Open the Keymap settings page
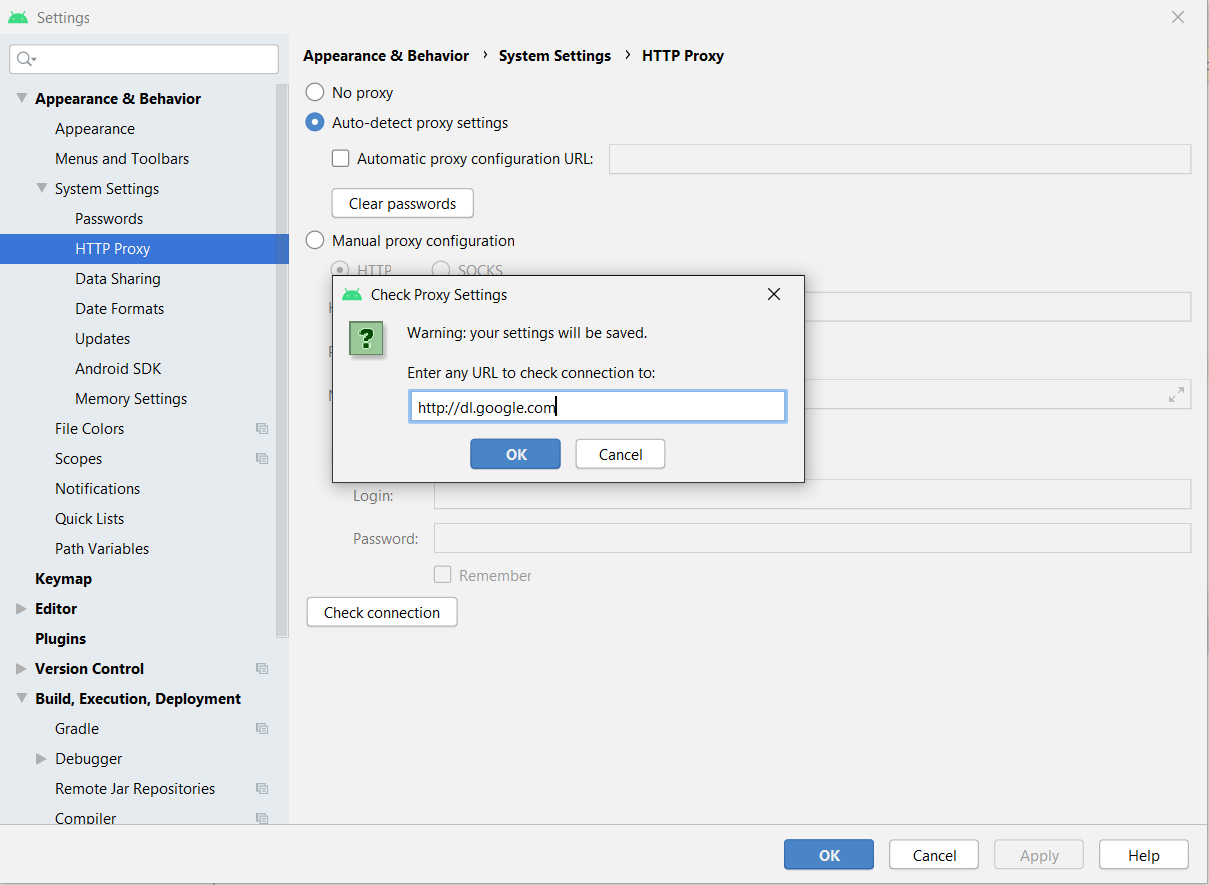1209x885 pixels. (x=63, y=579)
